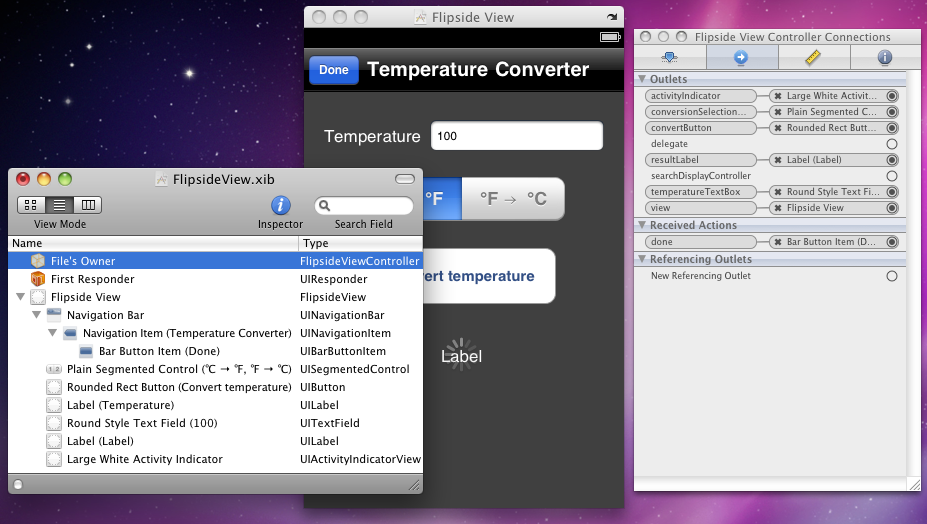Open the Attributes inspector tab

[669, 57]
